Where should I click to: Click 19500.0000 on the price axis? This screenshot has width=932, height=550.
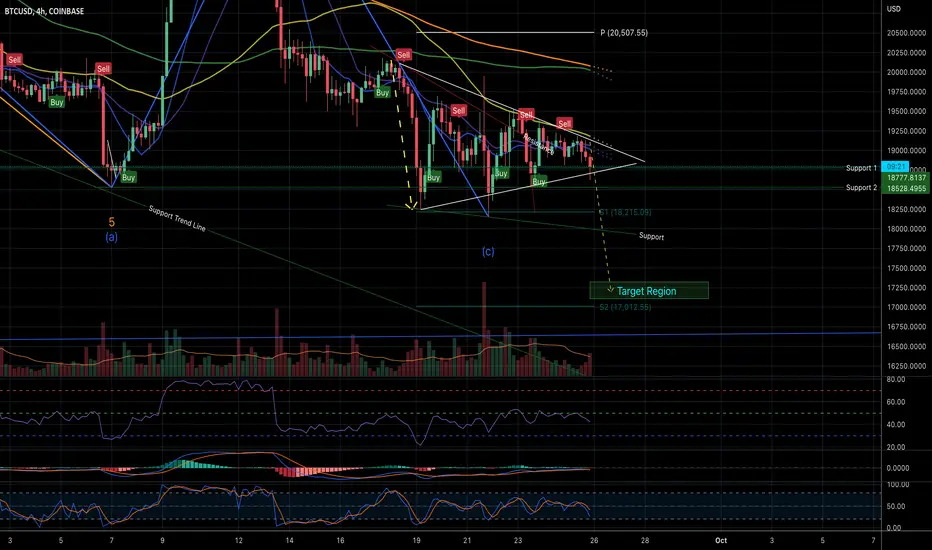(x=906, y=112)
